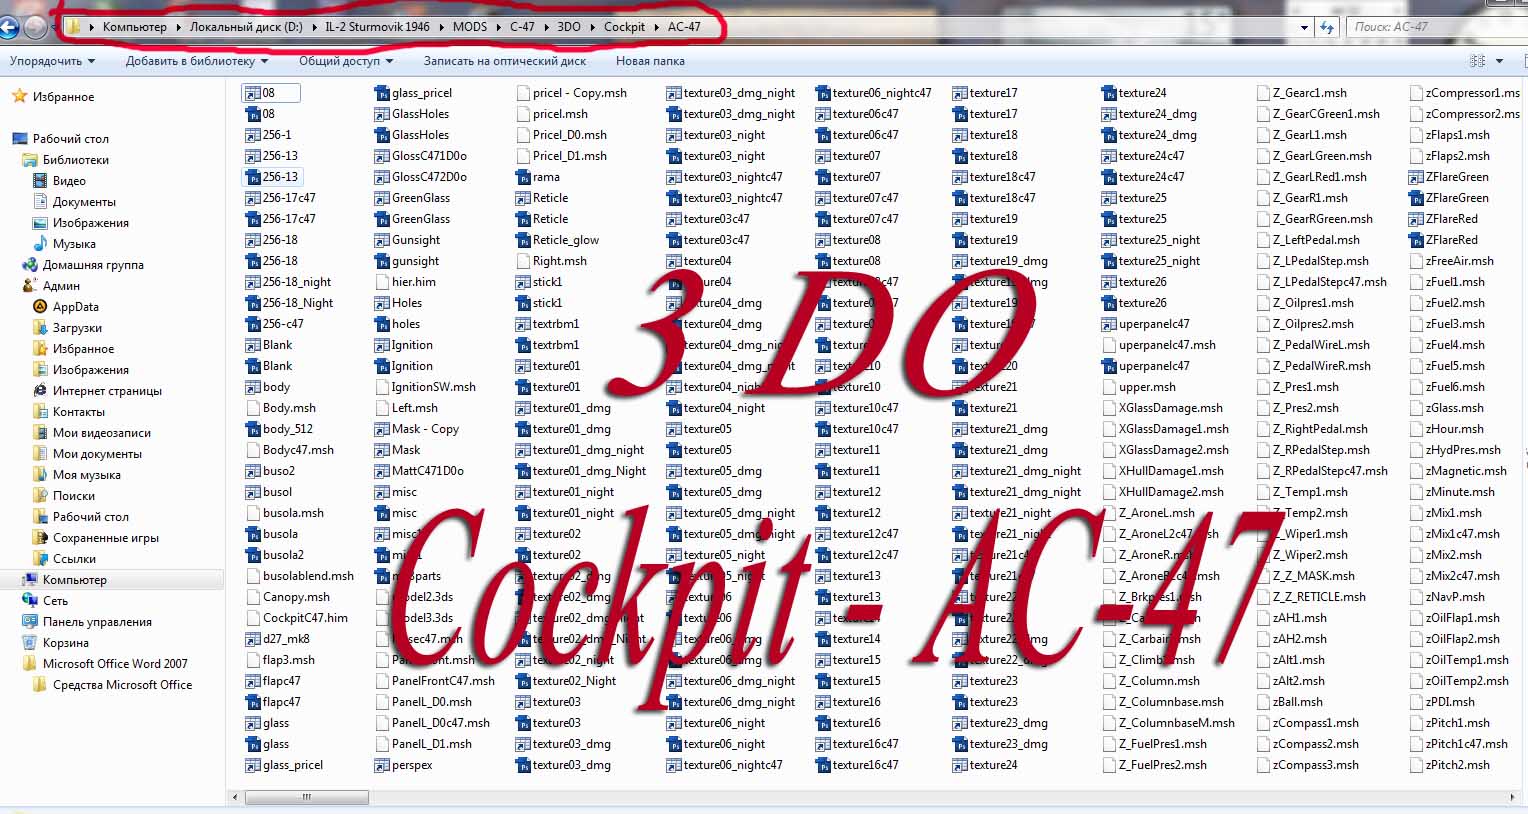
Task: Select Моя музыка in navigation pane
Action: point(86,475)
